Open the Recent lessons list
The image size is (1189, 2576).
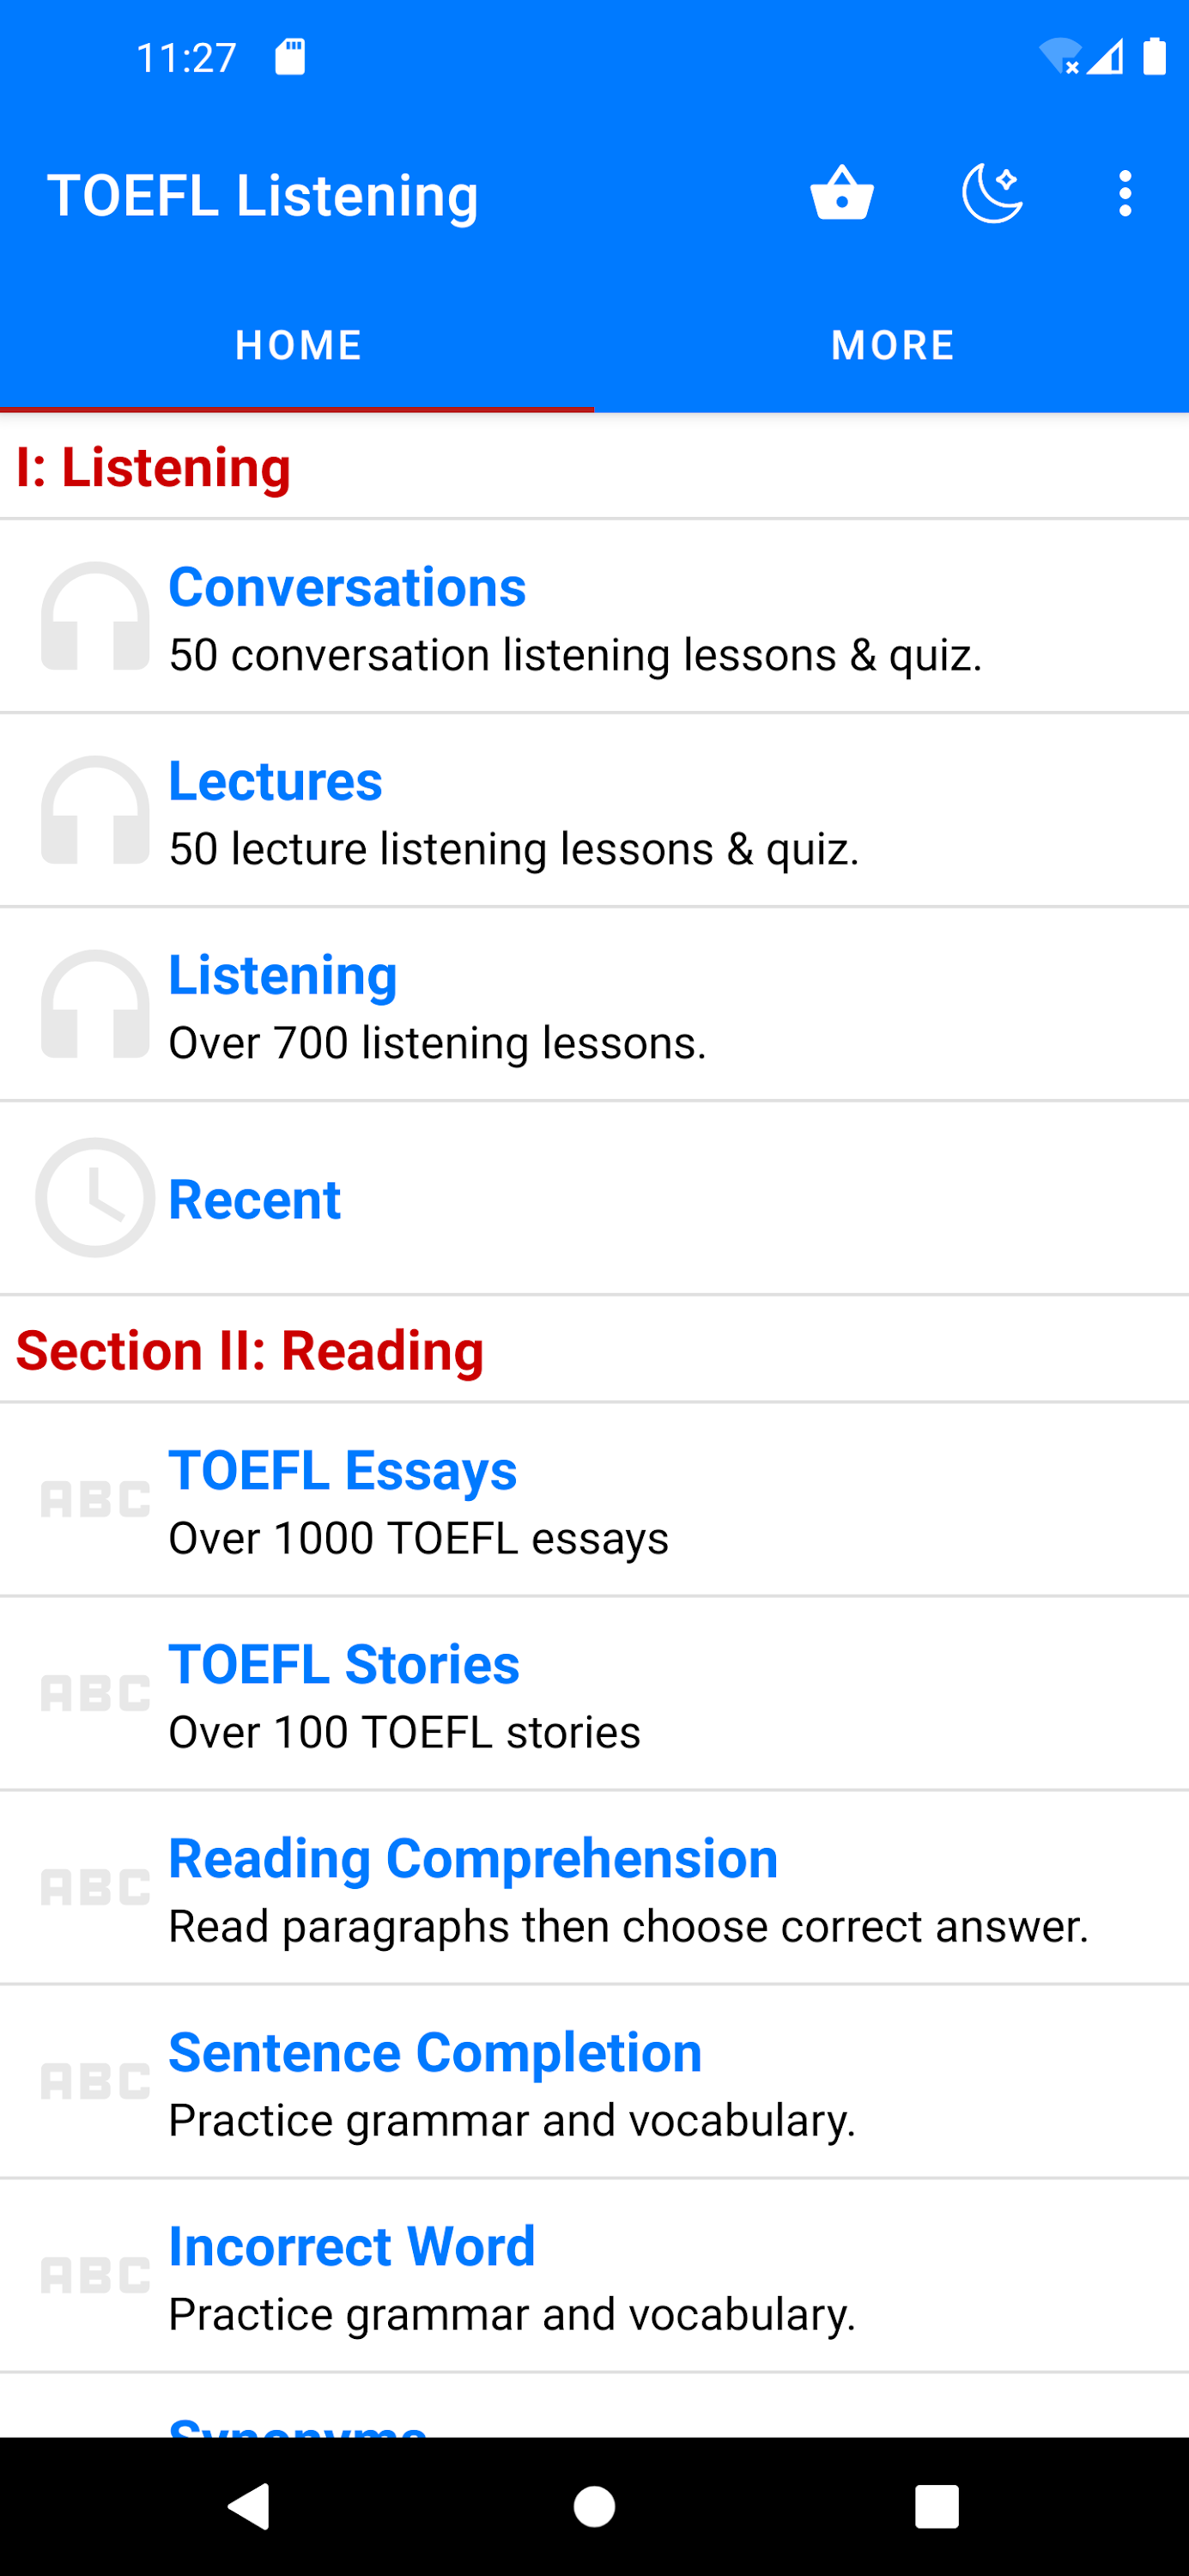pos(255,1199)
